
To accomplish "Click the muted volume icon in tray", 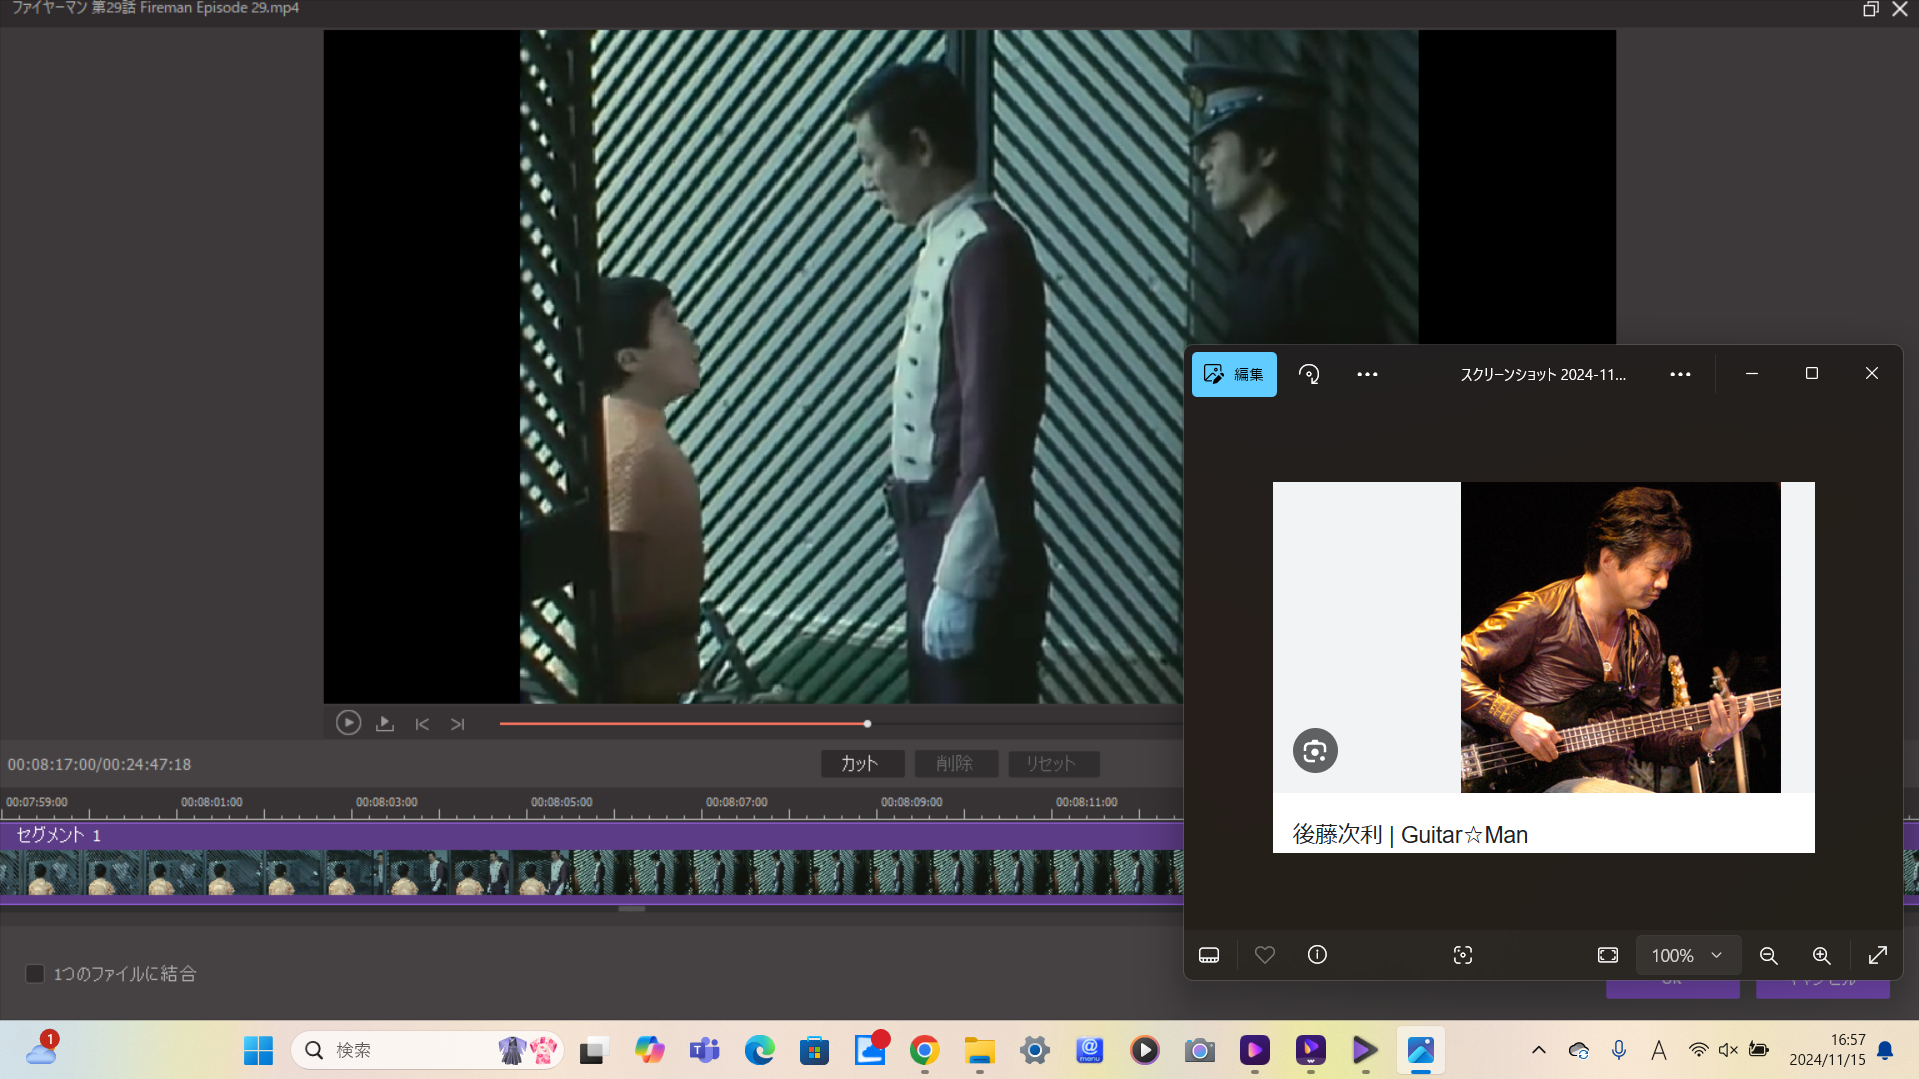I will coord(1728,1050).
